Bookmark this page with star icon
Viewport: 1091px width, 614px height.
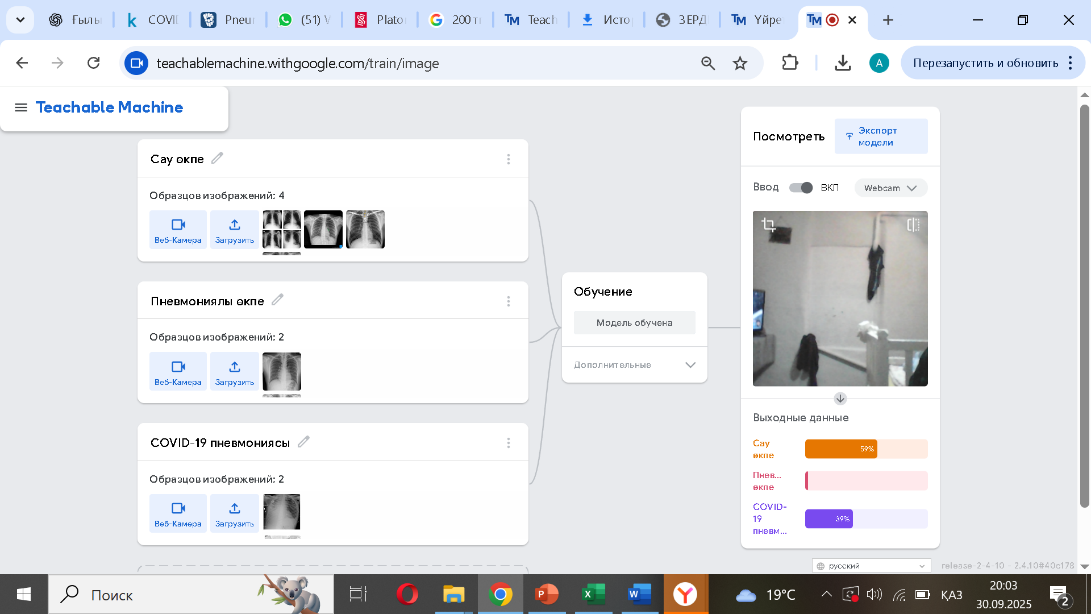(x=740, y=63)
